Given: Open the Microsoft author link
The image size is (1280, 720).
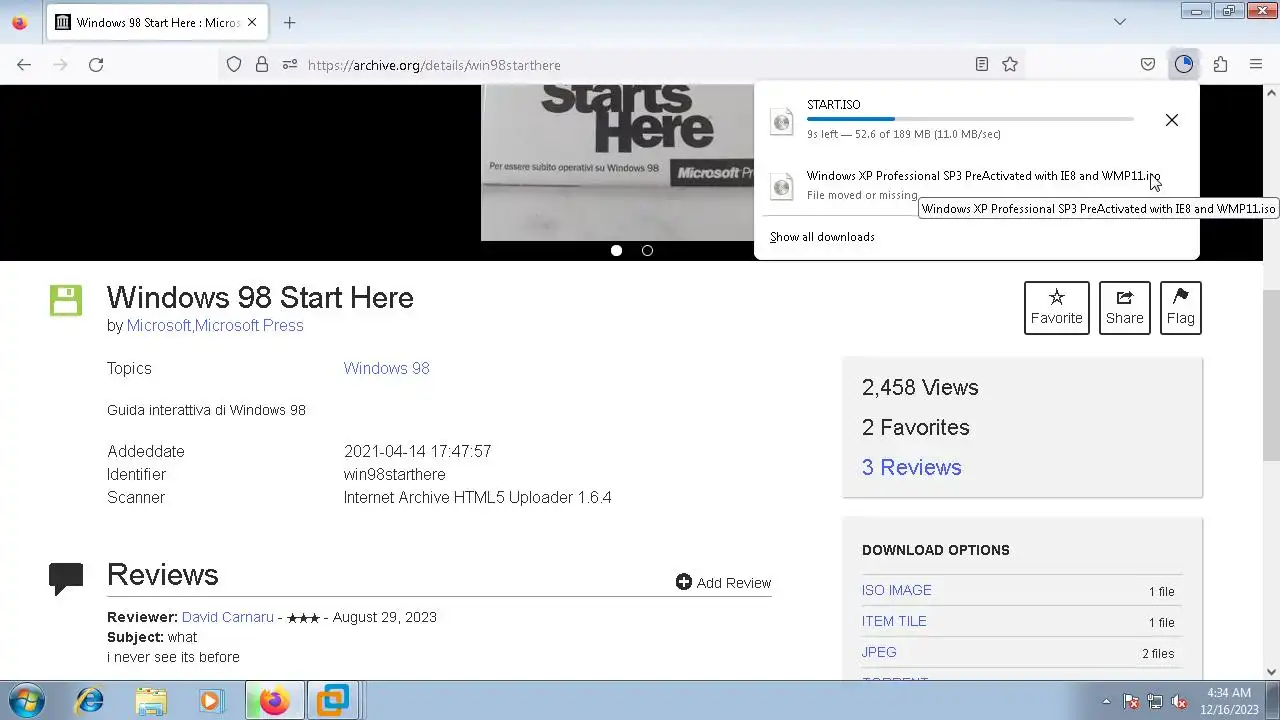Looking at the screenshot, I should pyautogui.click(x=159, y=325).
